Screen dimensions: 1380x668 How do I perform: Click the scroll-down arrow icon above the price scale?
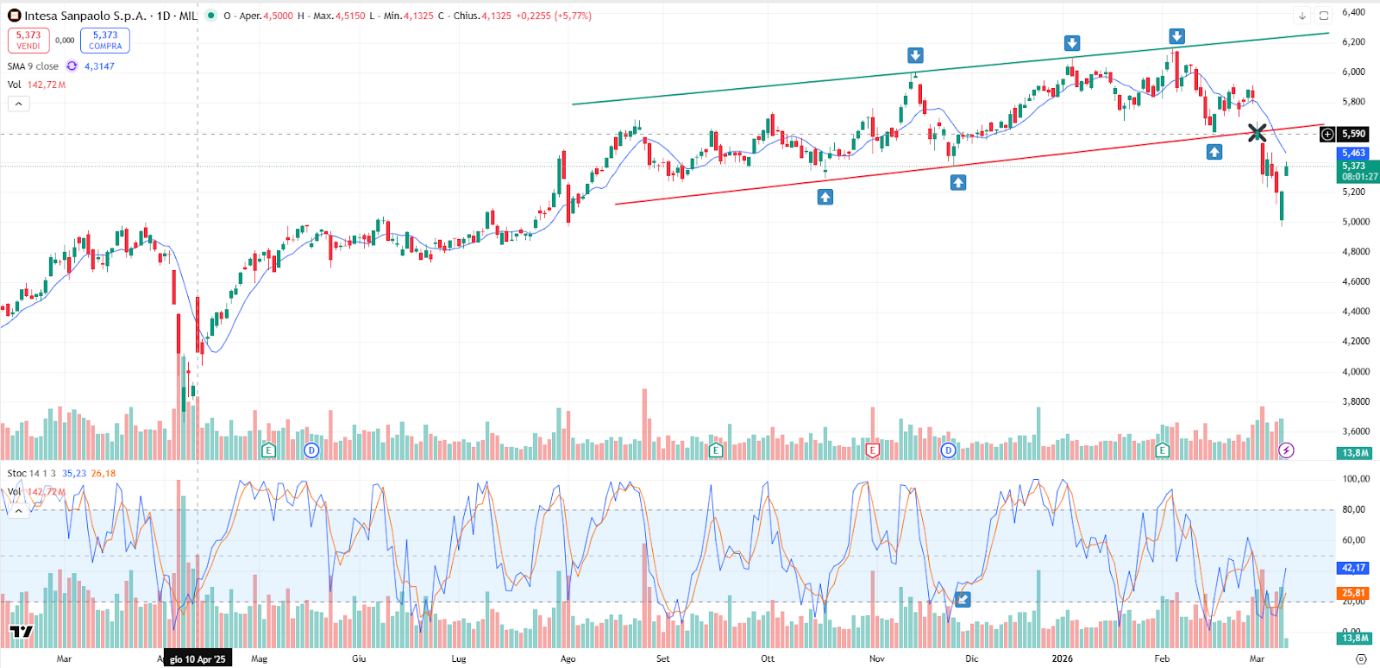click(x=1302, y=15)
